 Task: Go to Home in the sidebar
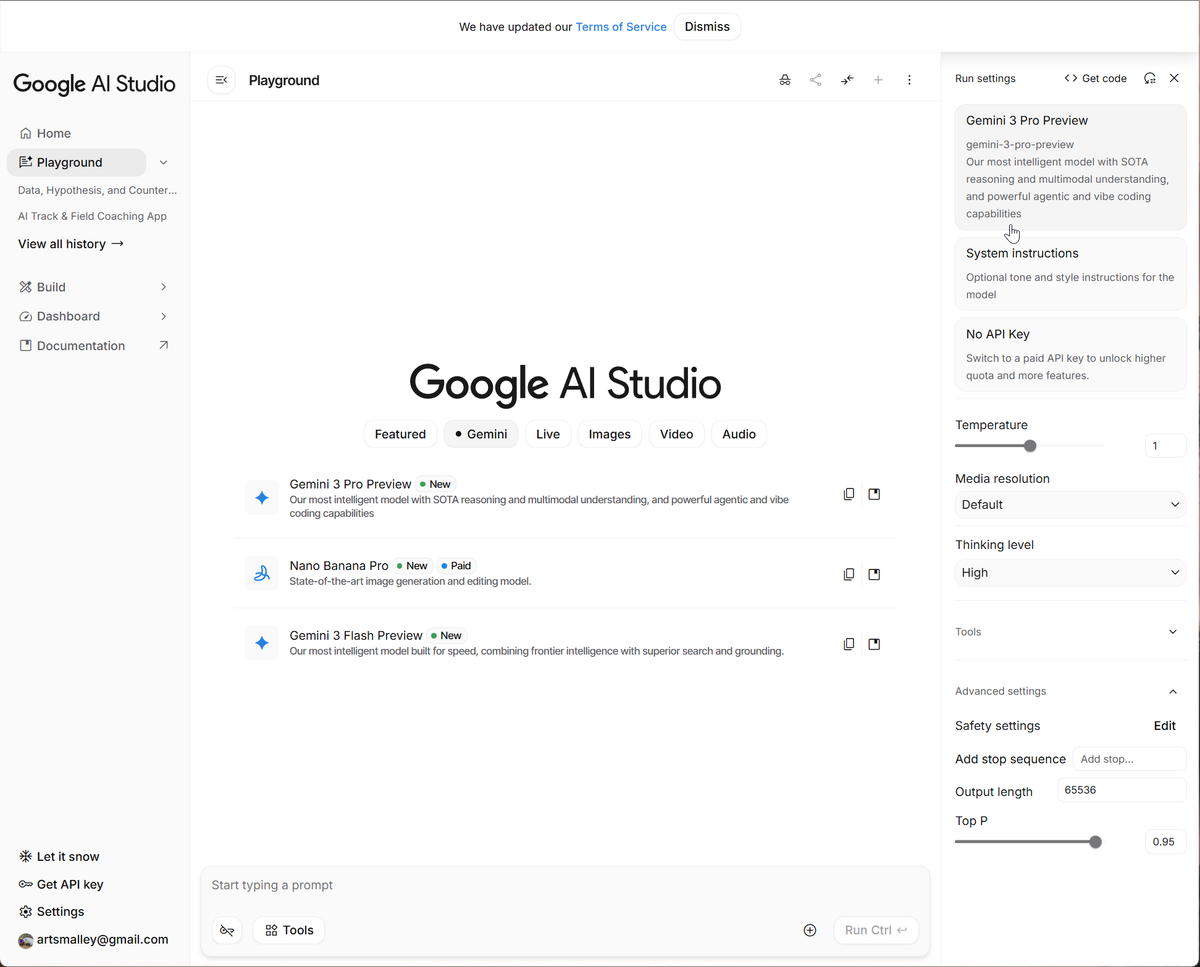(x=45, y=133)
